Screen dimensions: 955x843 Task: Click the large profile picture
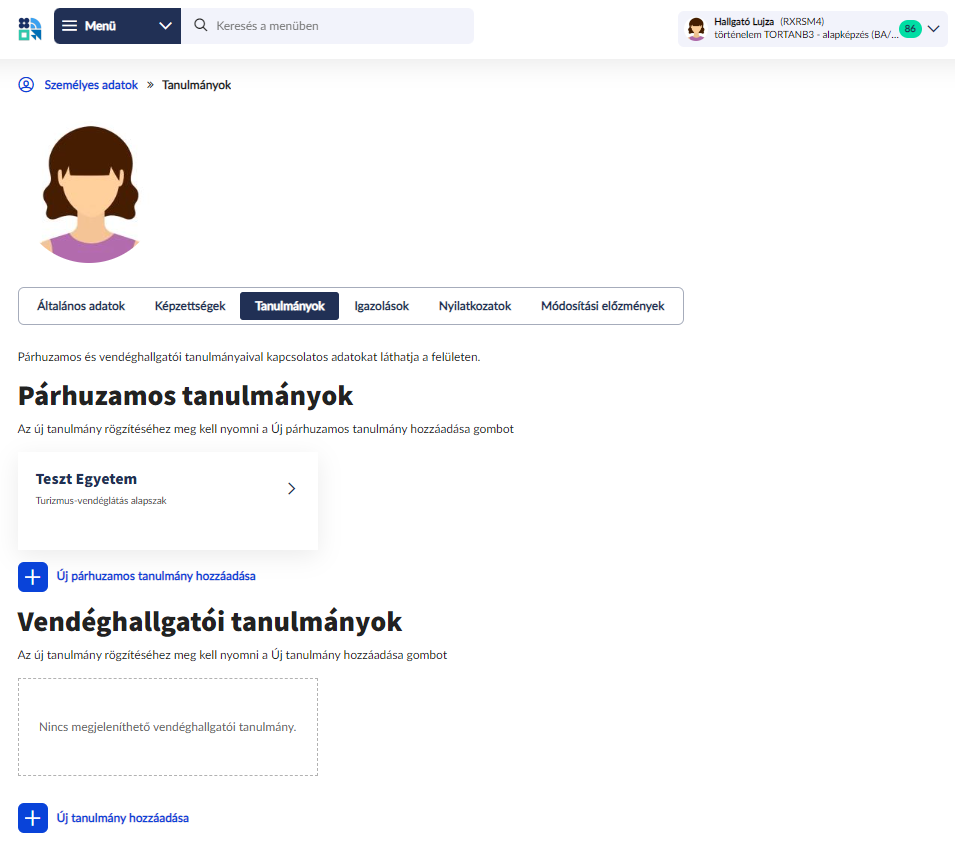click(x=90, y=195)
